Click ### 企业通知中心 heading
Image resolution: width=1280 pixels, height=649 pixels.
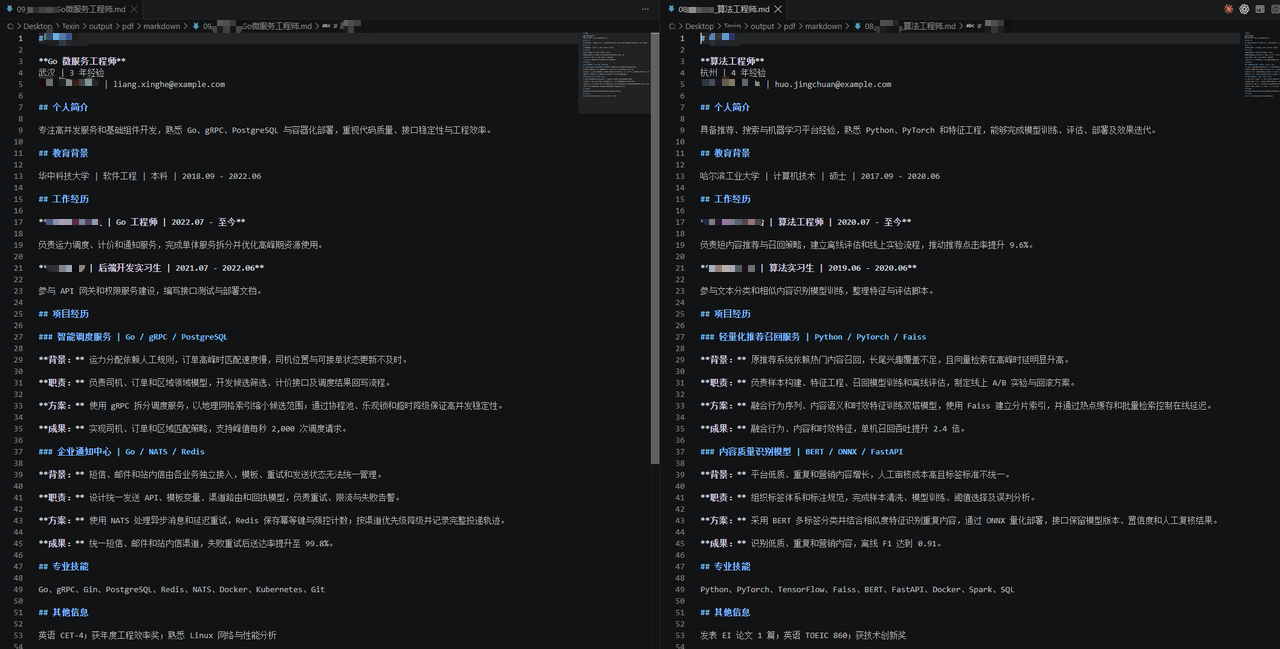(x=121, y=452)
